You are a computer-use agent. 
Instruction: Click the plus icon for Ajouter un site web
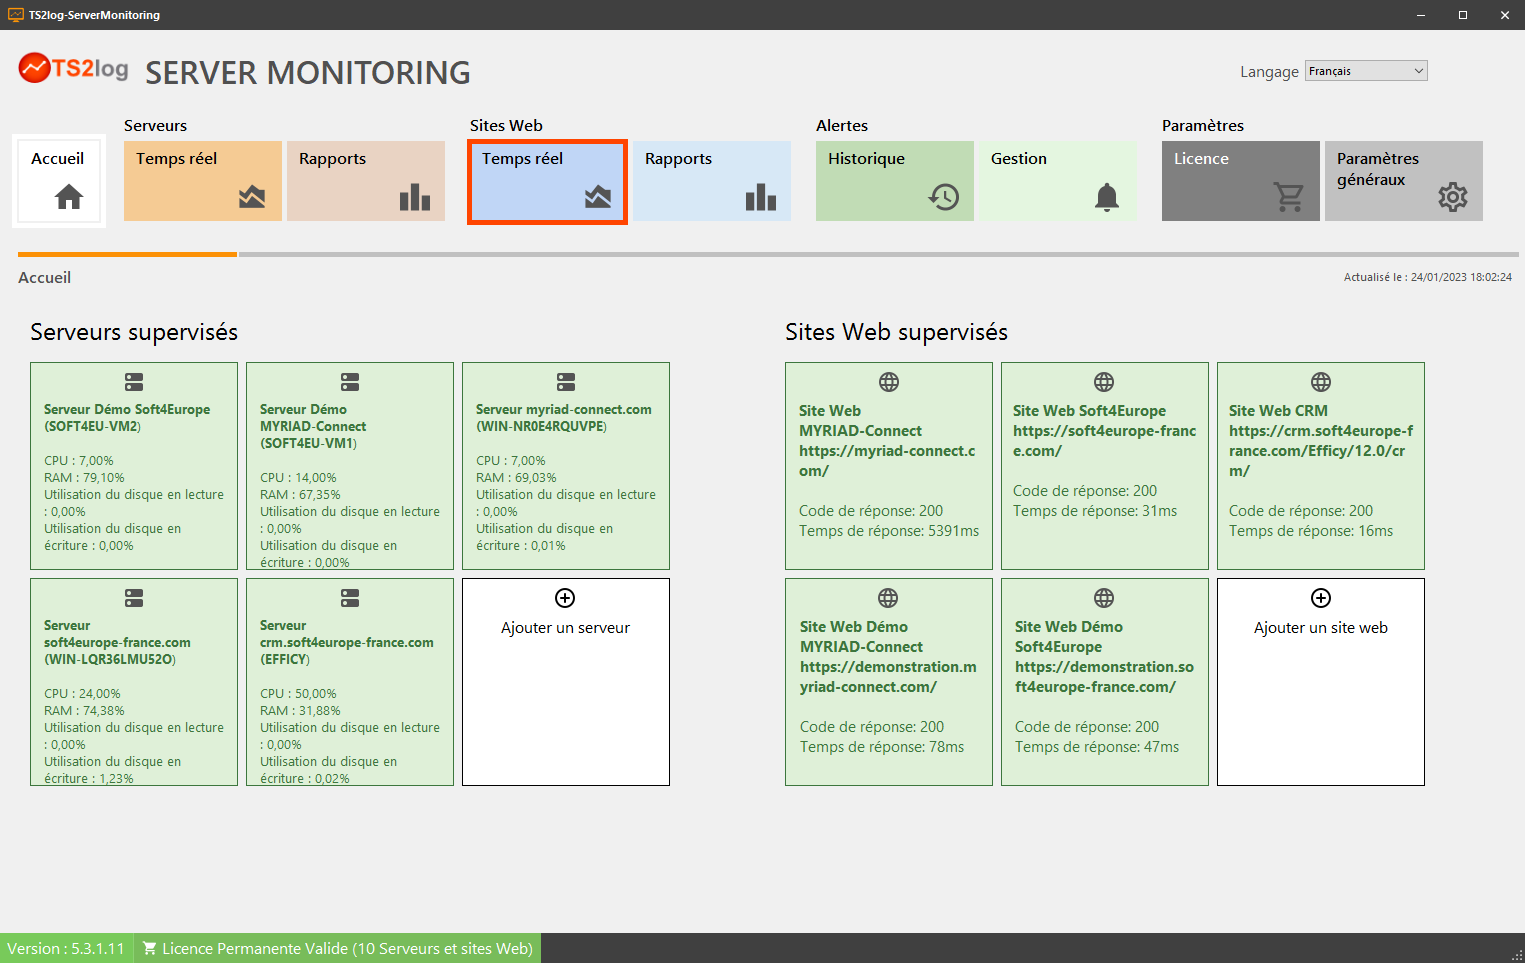tap(1321, 598)
